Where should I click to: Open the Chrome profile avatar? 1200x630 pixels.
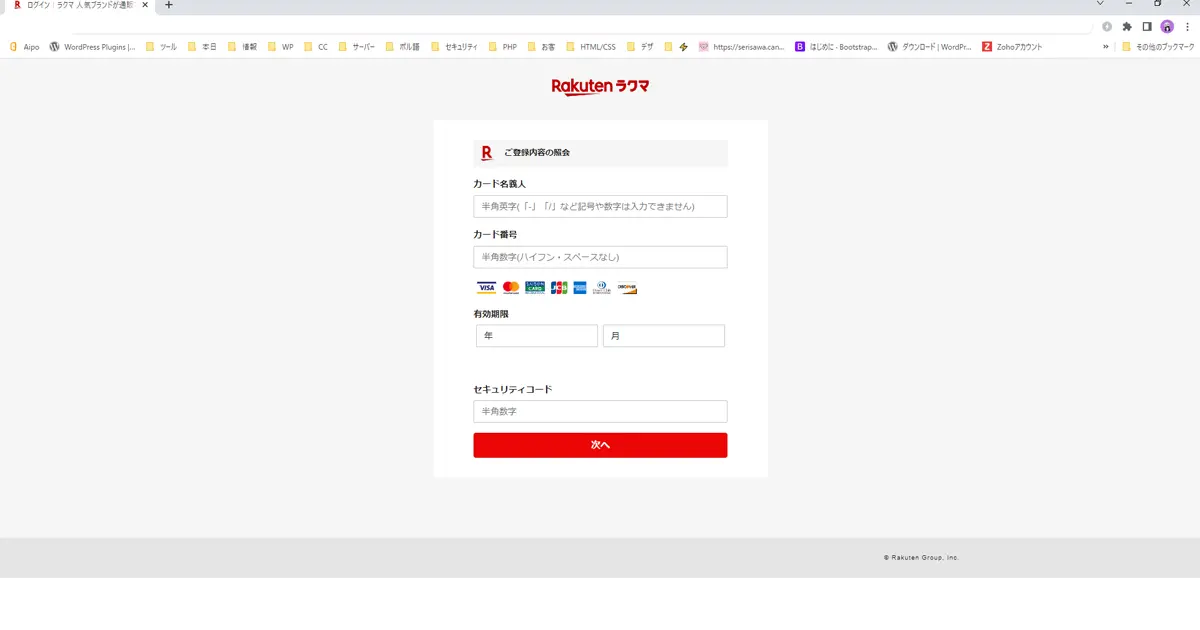click(1167, 27)
